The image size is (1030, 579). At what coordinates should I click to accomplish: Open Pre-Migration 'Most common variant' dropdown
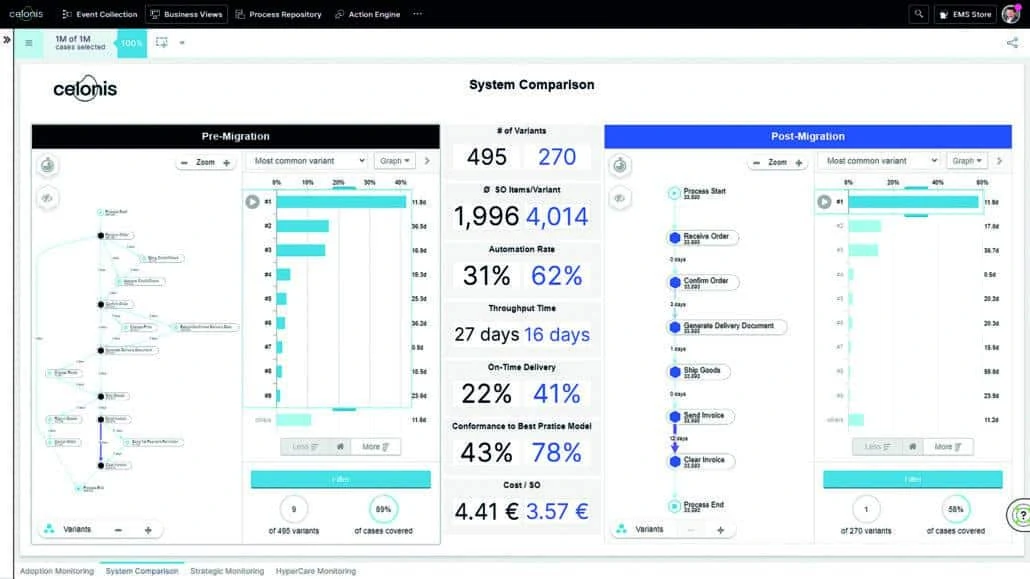coord(310,161)
